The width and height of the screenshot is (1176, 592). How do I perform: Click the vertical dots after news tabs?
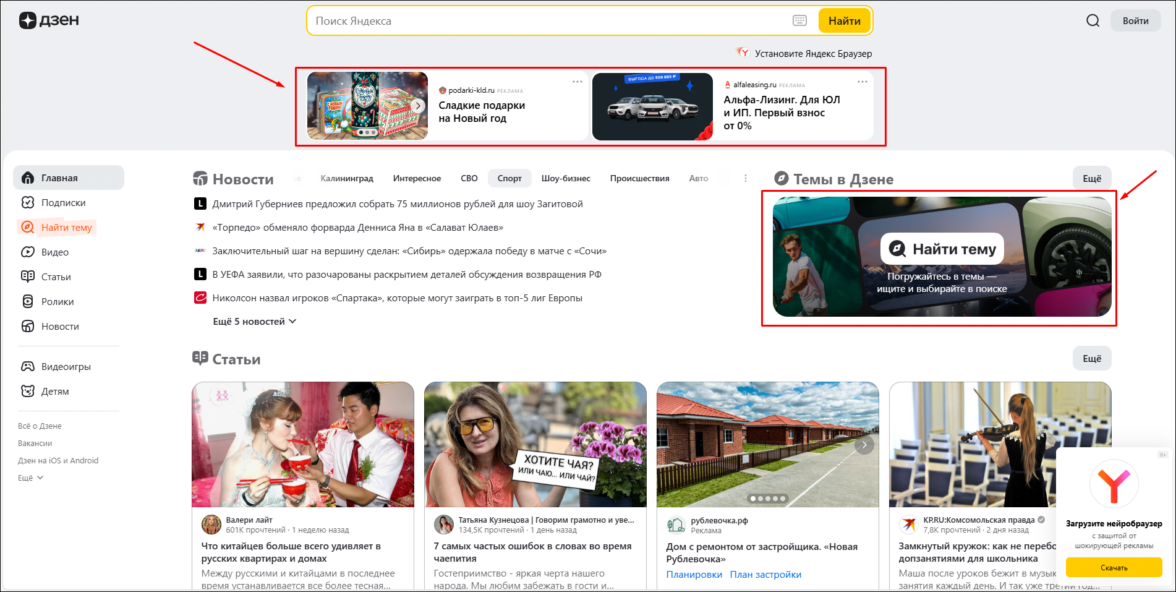[745, 179]
